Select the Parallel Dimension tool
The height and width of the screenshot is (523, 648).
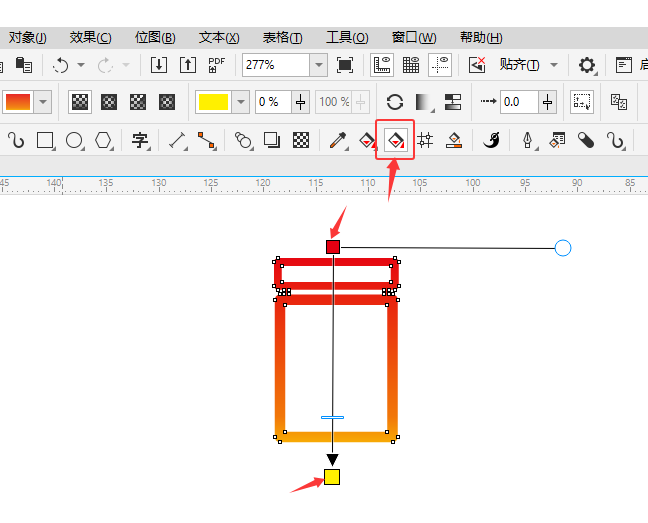click(x=177, y=140)
